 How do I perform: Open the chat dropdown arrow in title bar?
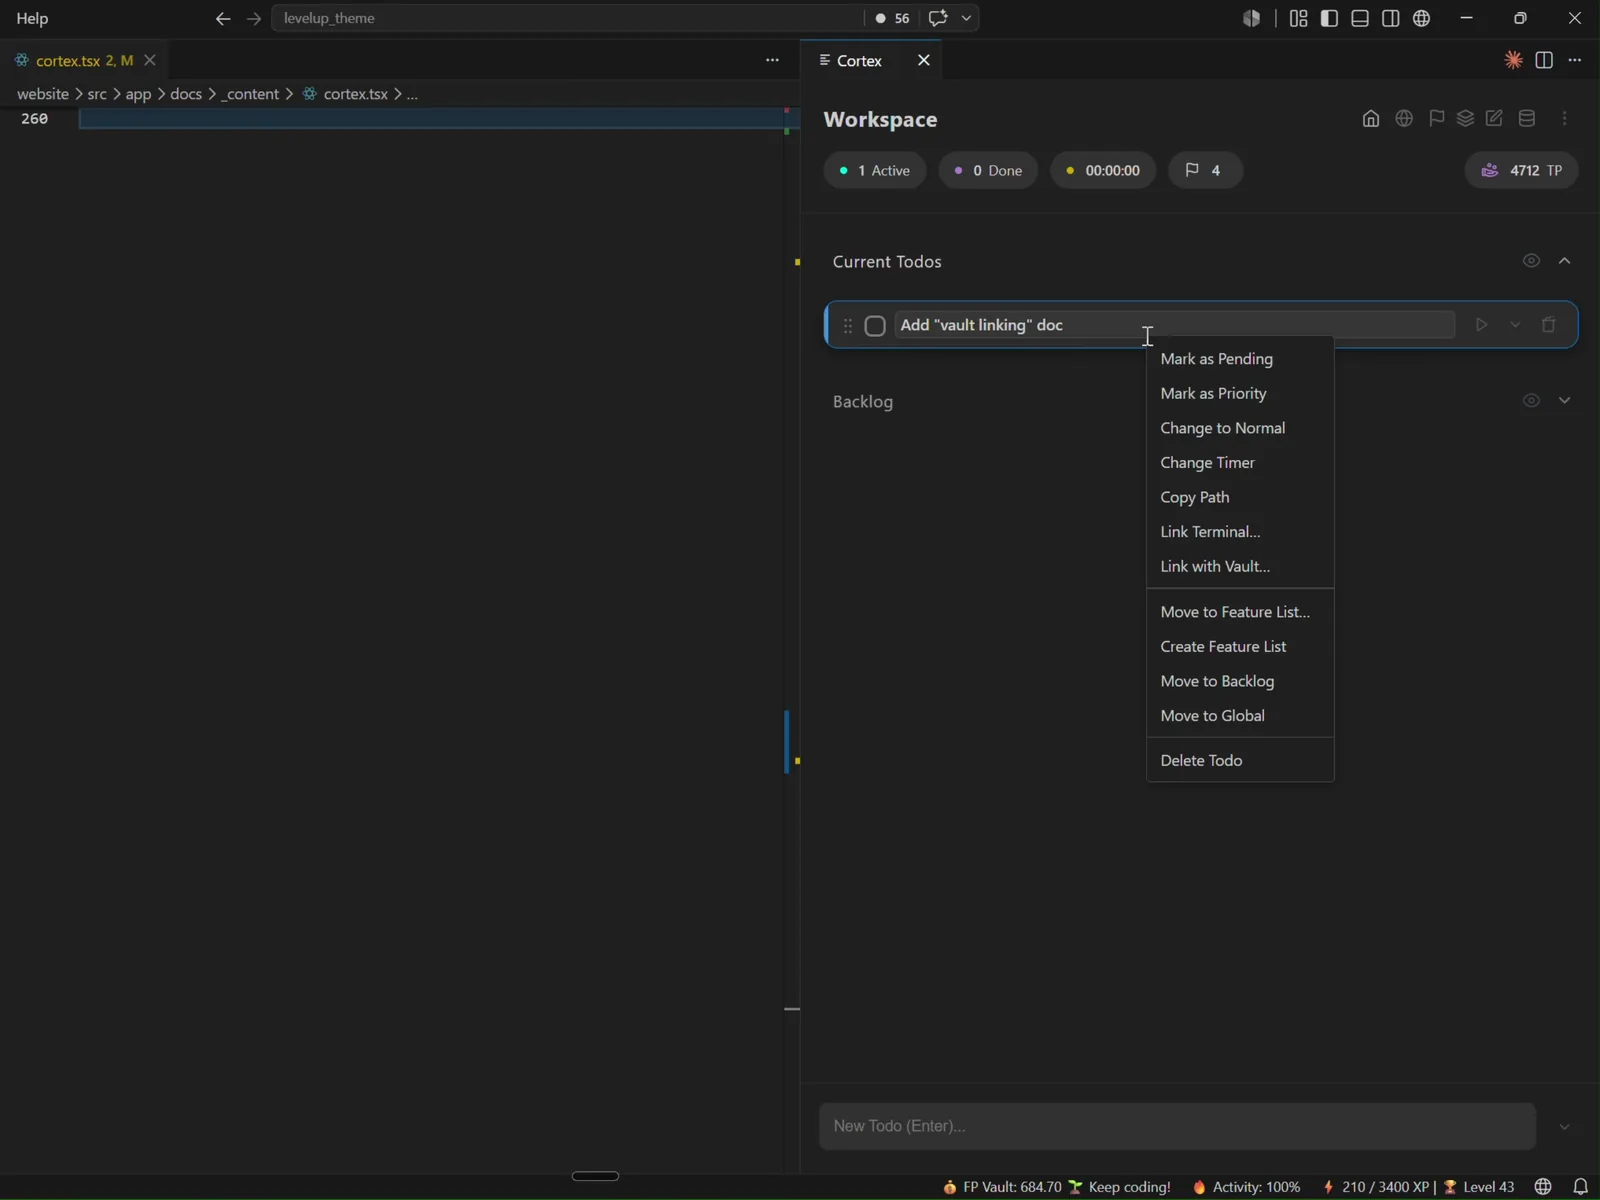coord(966,18)
